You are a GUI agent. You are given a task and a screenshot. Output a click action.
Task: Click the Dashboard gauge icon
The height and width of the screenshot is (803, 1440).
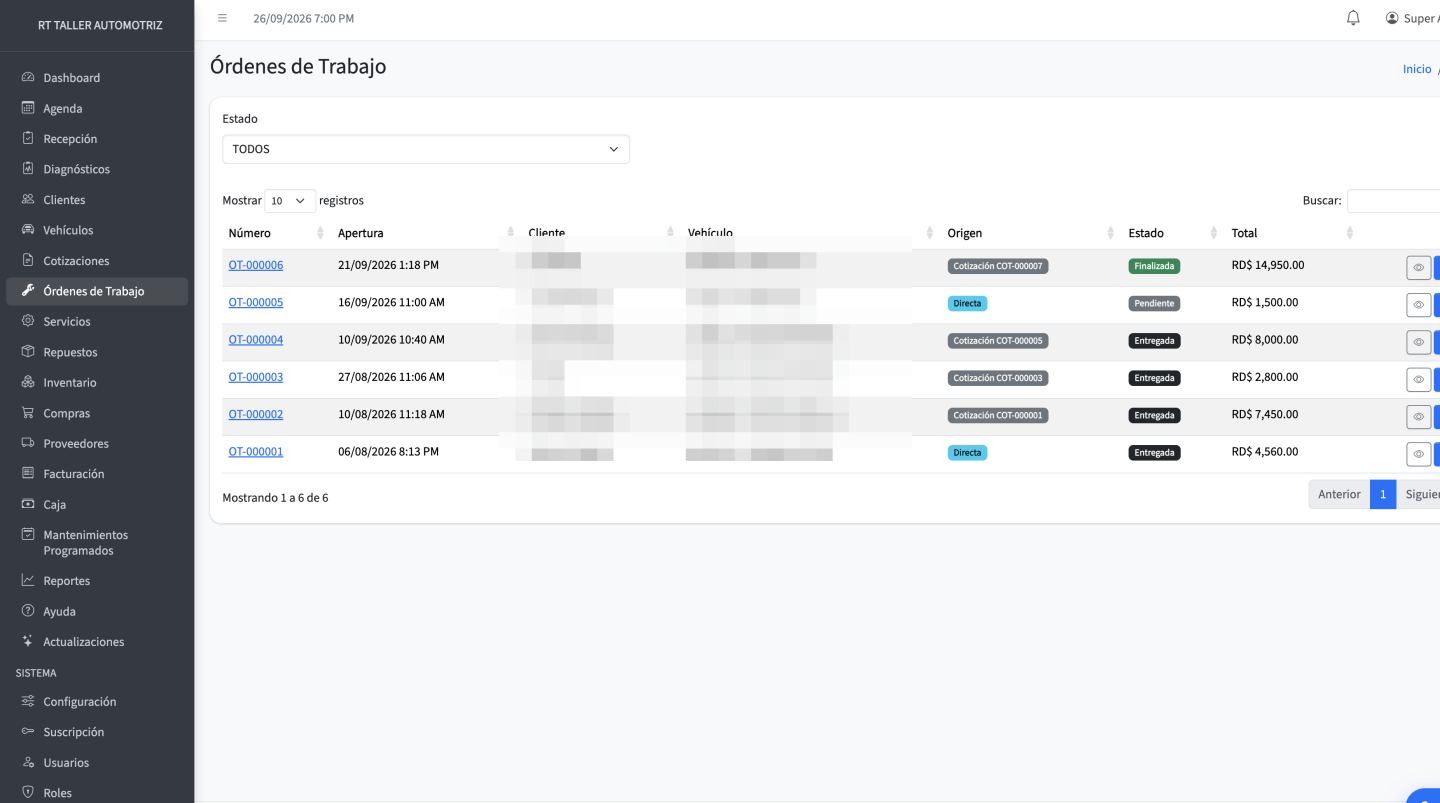tap(28, 77)
